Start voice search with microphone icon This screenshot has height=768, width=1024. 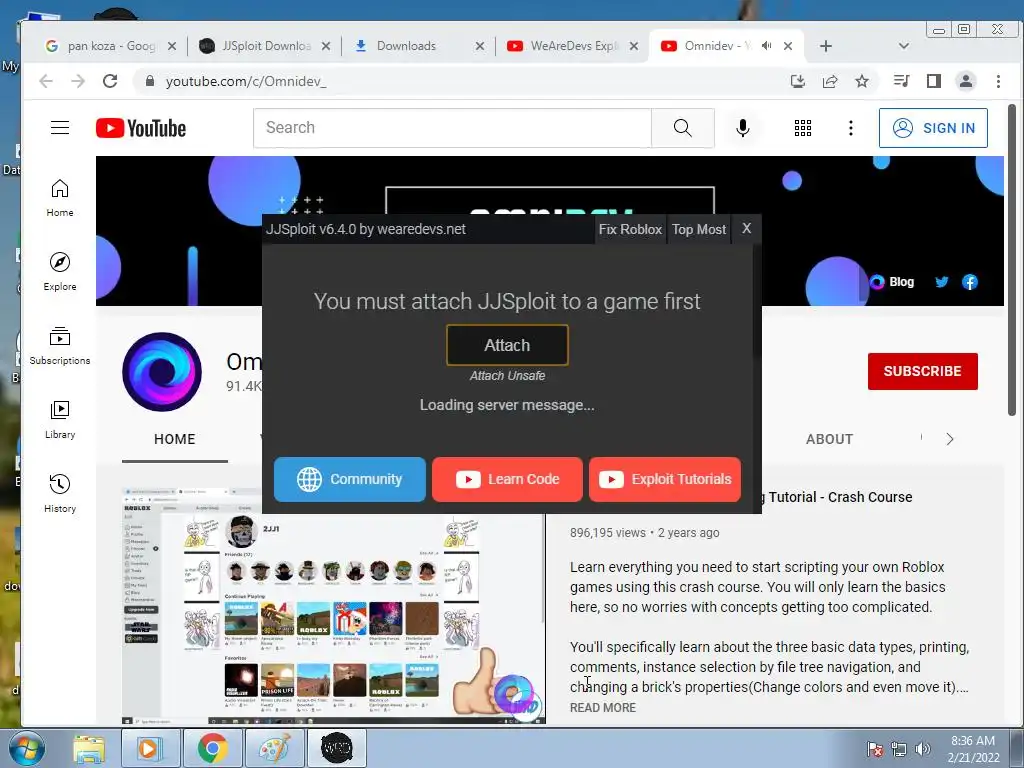click(742, 128)
